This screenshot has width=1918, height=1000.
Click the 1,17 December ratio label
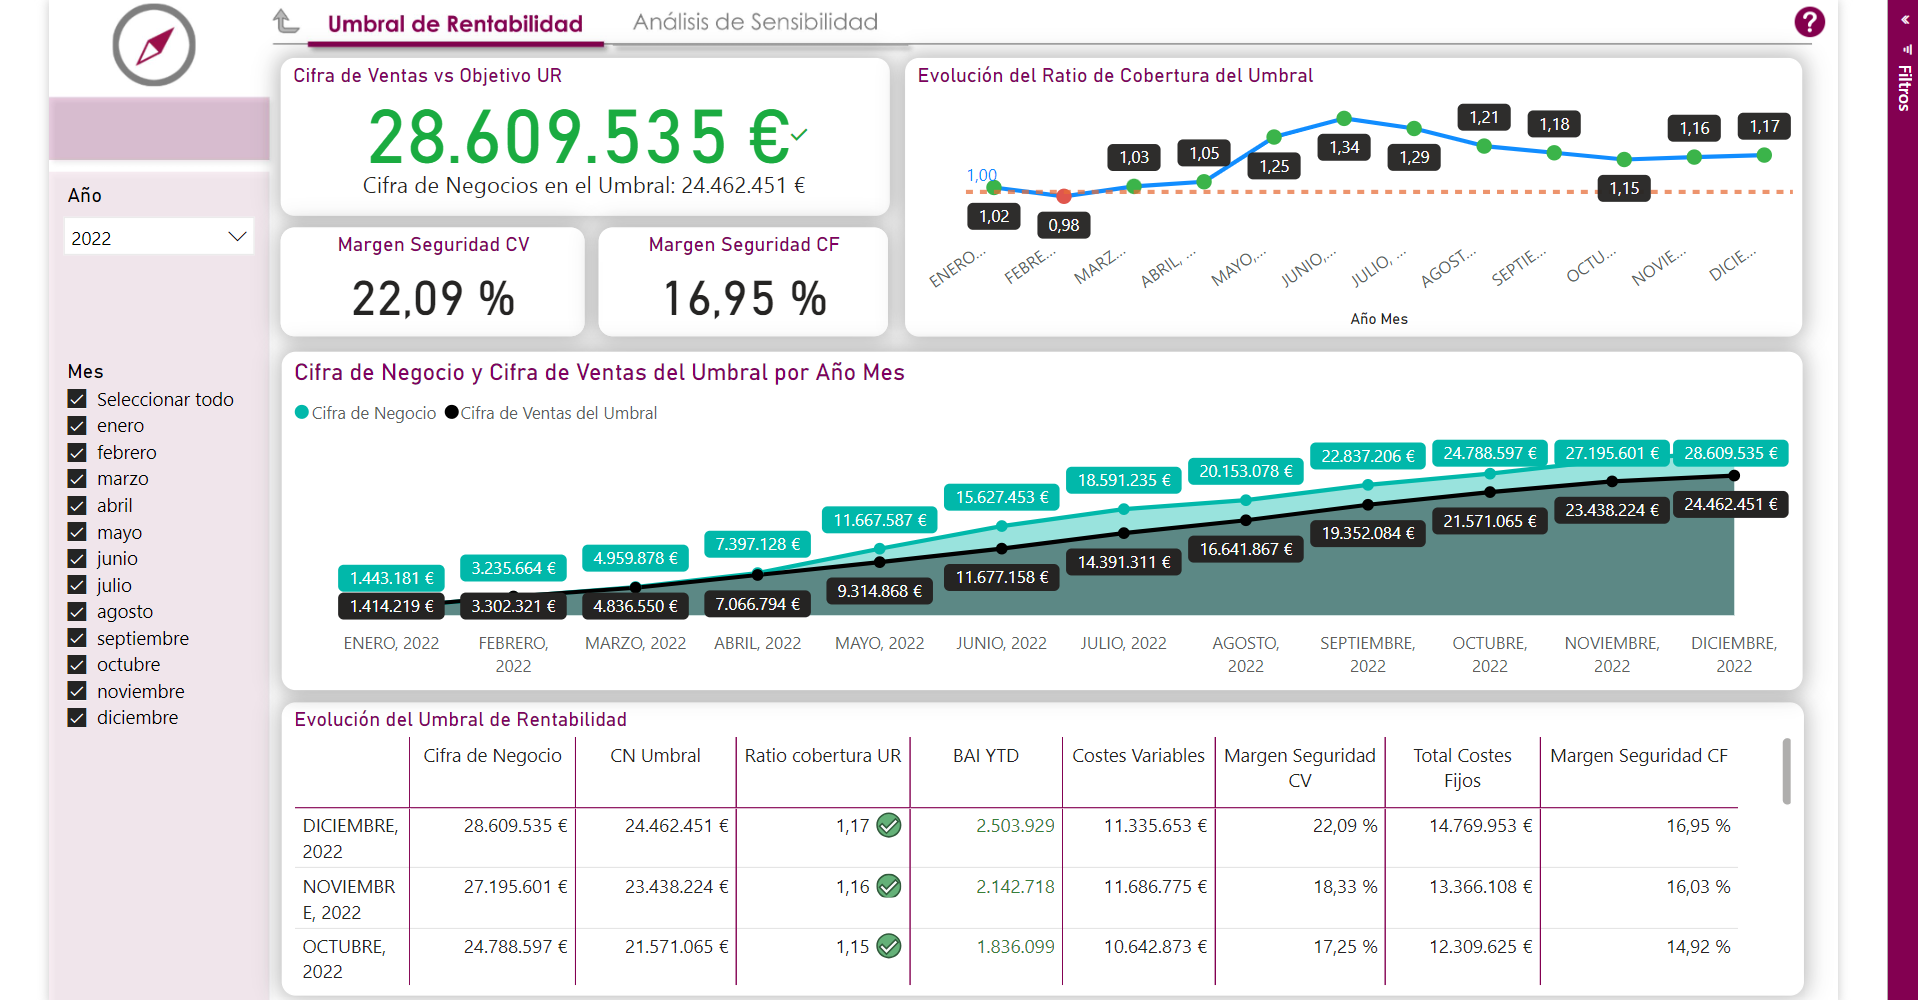tap(1764, 126)
